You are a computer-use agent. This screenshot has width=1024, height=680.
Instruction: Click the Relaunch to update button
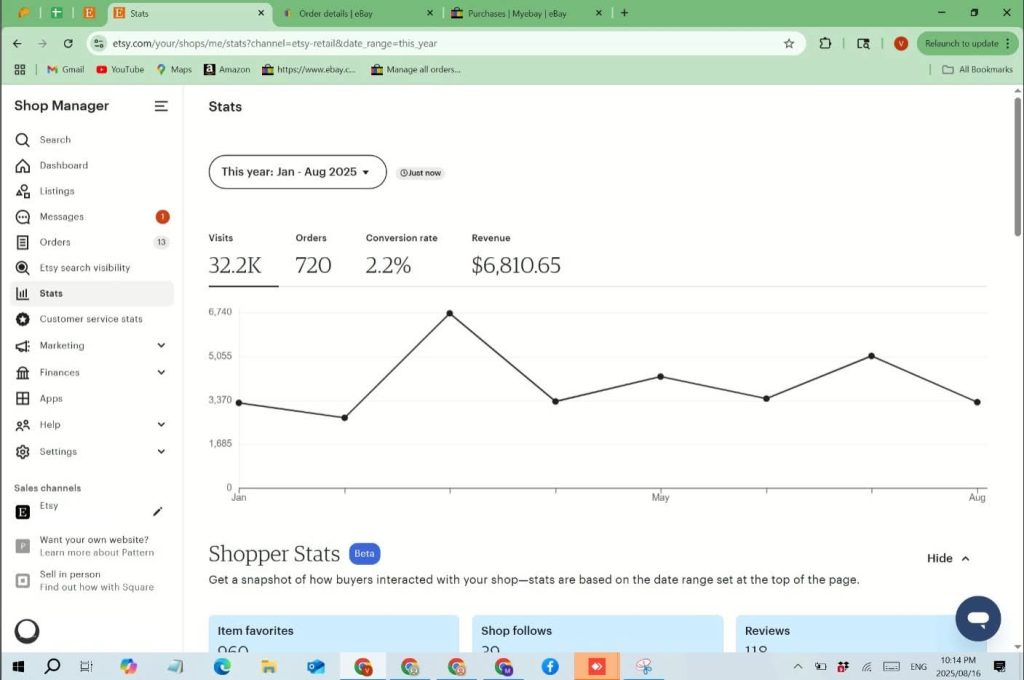pos(961,44)
